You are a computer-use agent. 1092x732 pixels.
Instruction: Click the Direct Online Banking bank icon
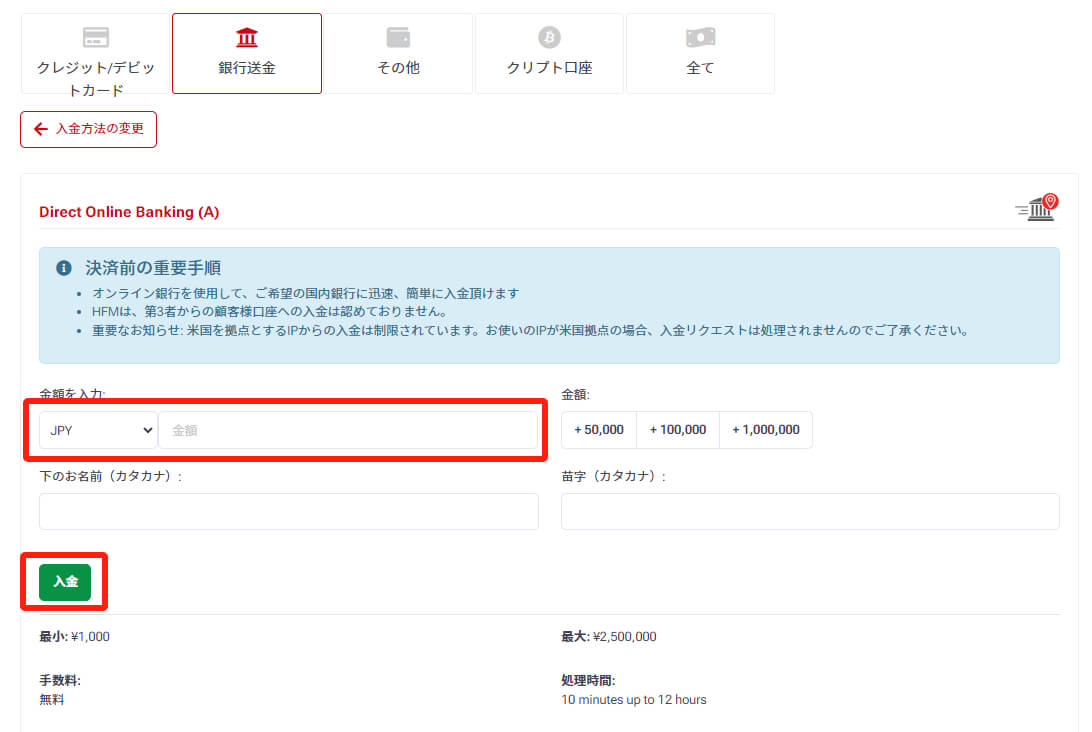[1037, 208]
